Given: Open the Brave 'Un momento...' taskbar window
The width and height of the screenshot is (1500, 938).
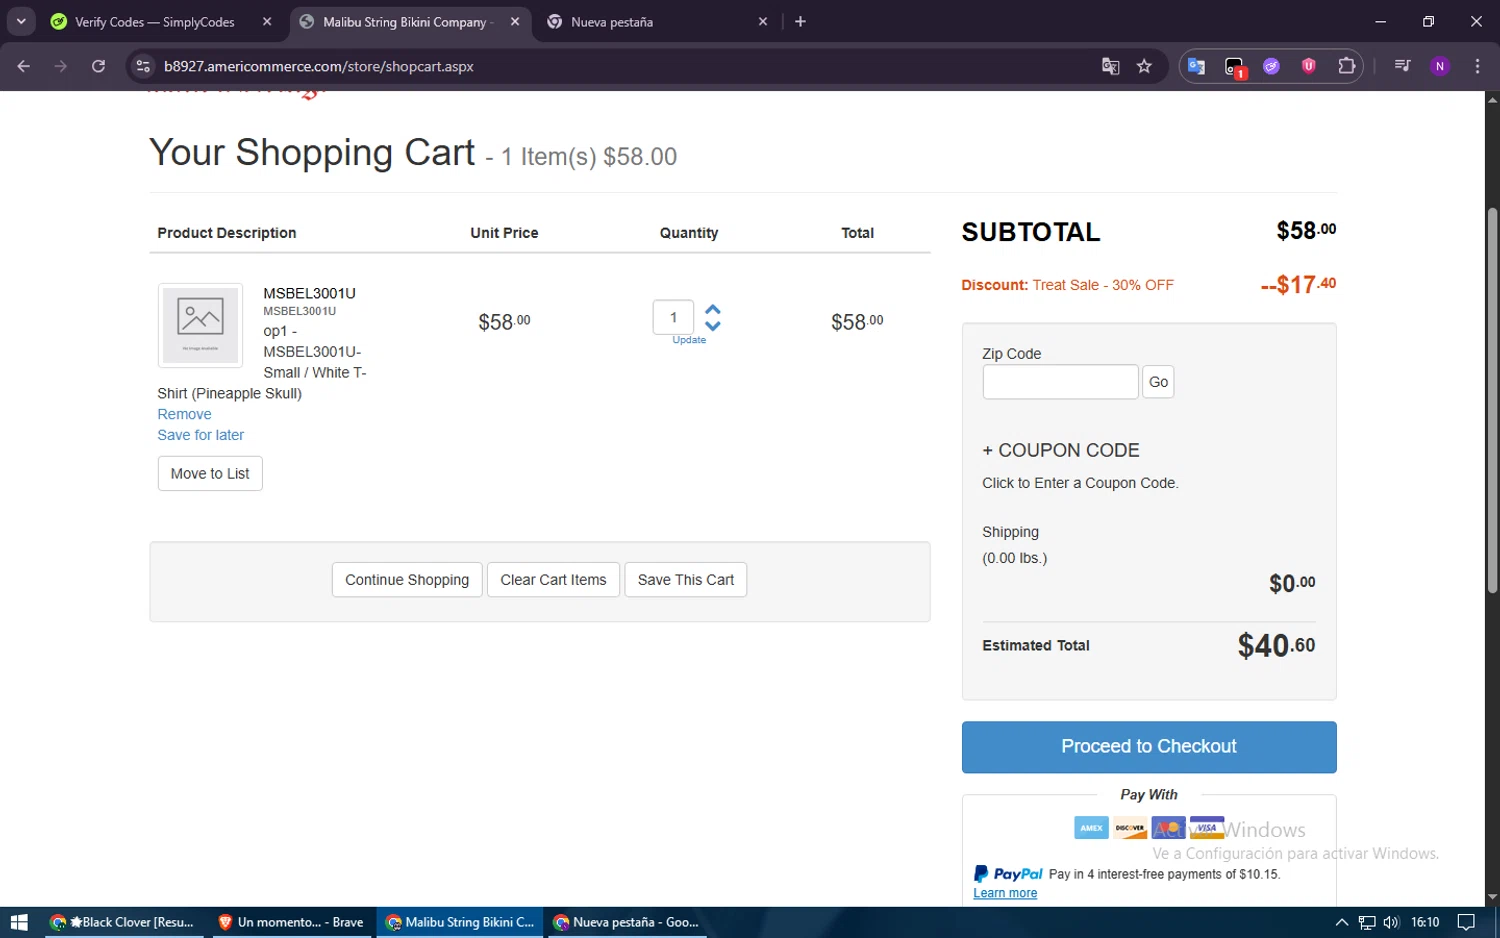Looking at the screenshot, I should (291, 922).
